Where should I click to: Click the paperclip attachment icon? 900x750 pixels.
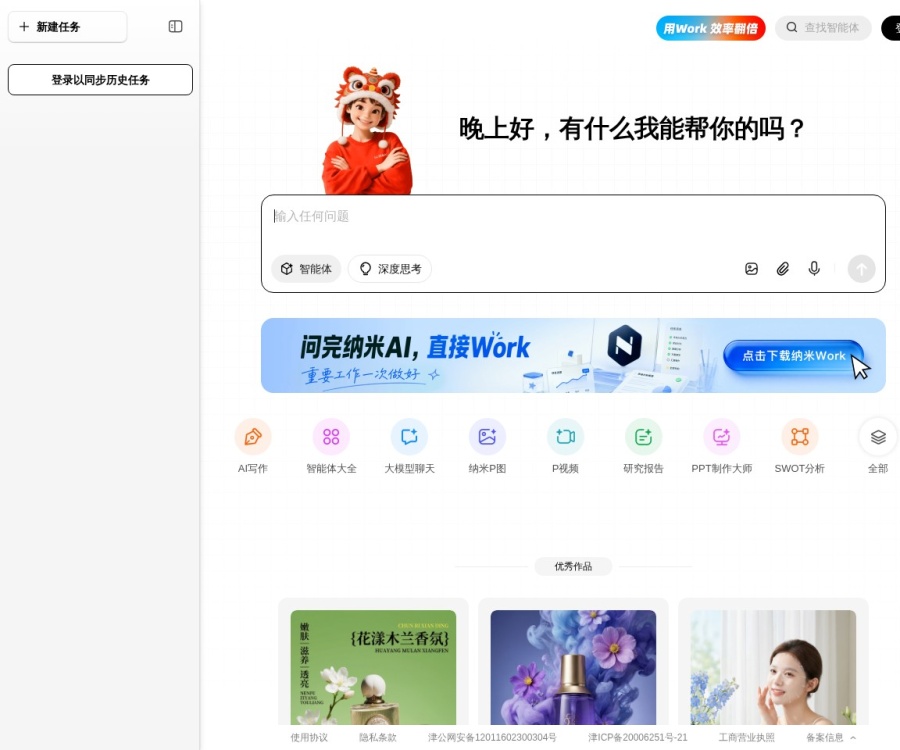(782, 269)
